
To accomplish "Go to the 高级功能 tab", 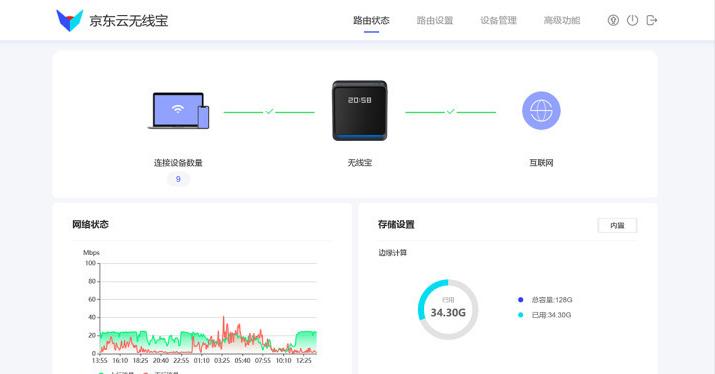I will 562,21.
